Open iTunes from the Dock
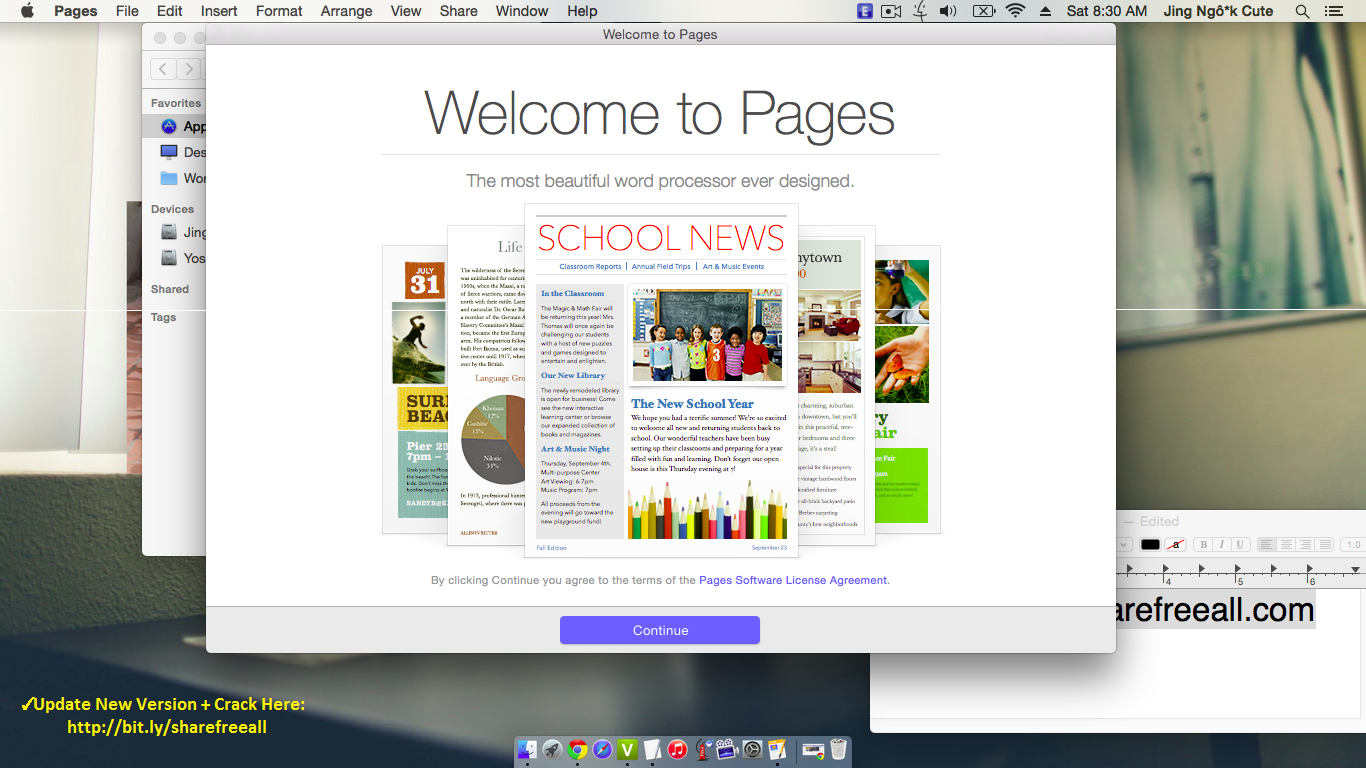Screen dimensions: 1366x768 click(677, 749)
